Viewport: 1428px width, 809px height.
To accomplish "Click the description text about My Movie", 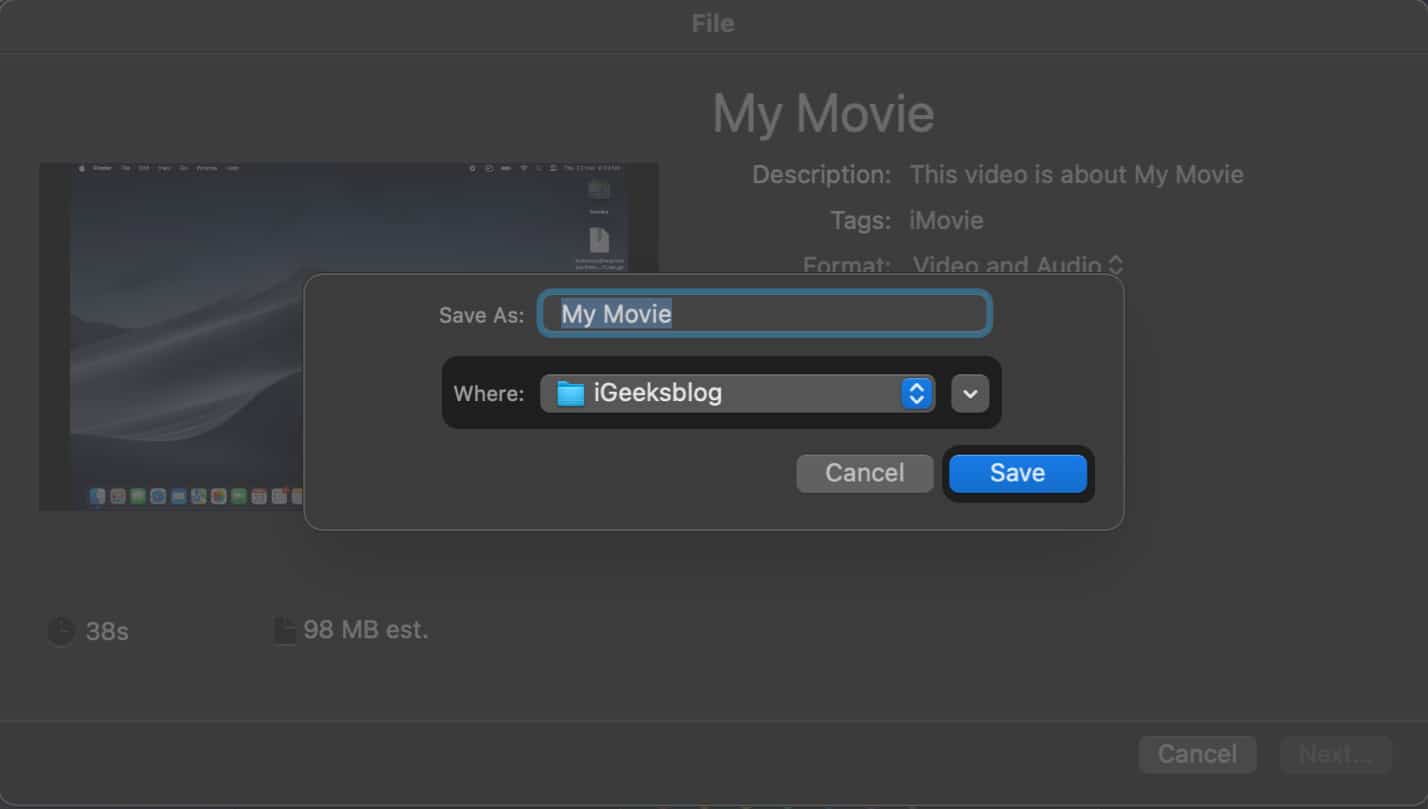I will click(x=1077, y=175).
